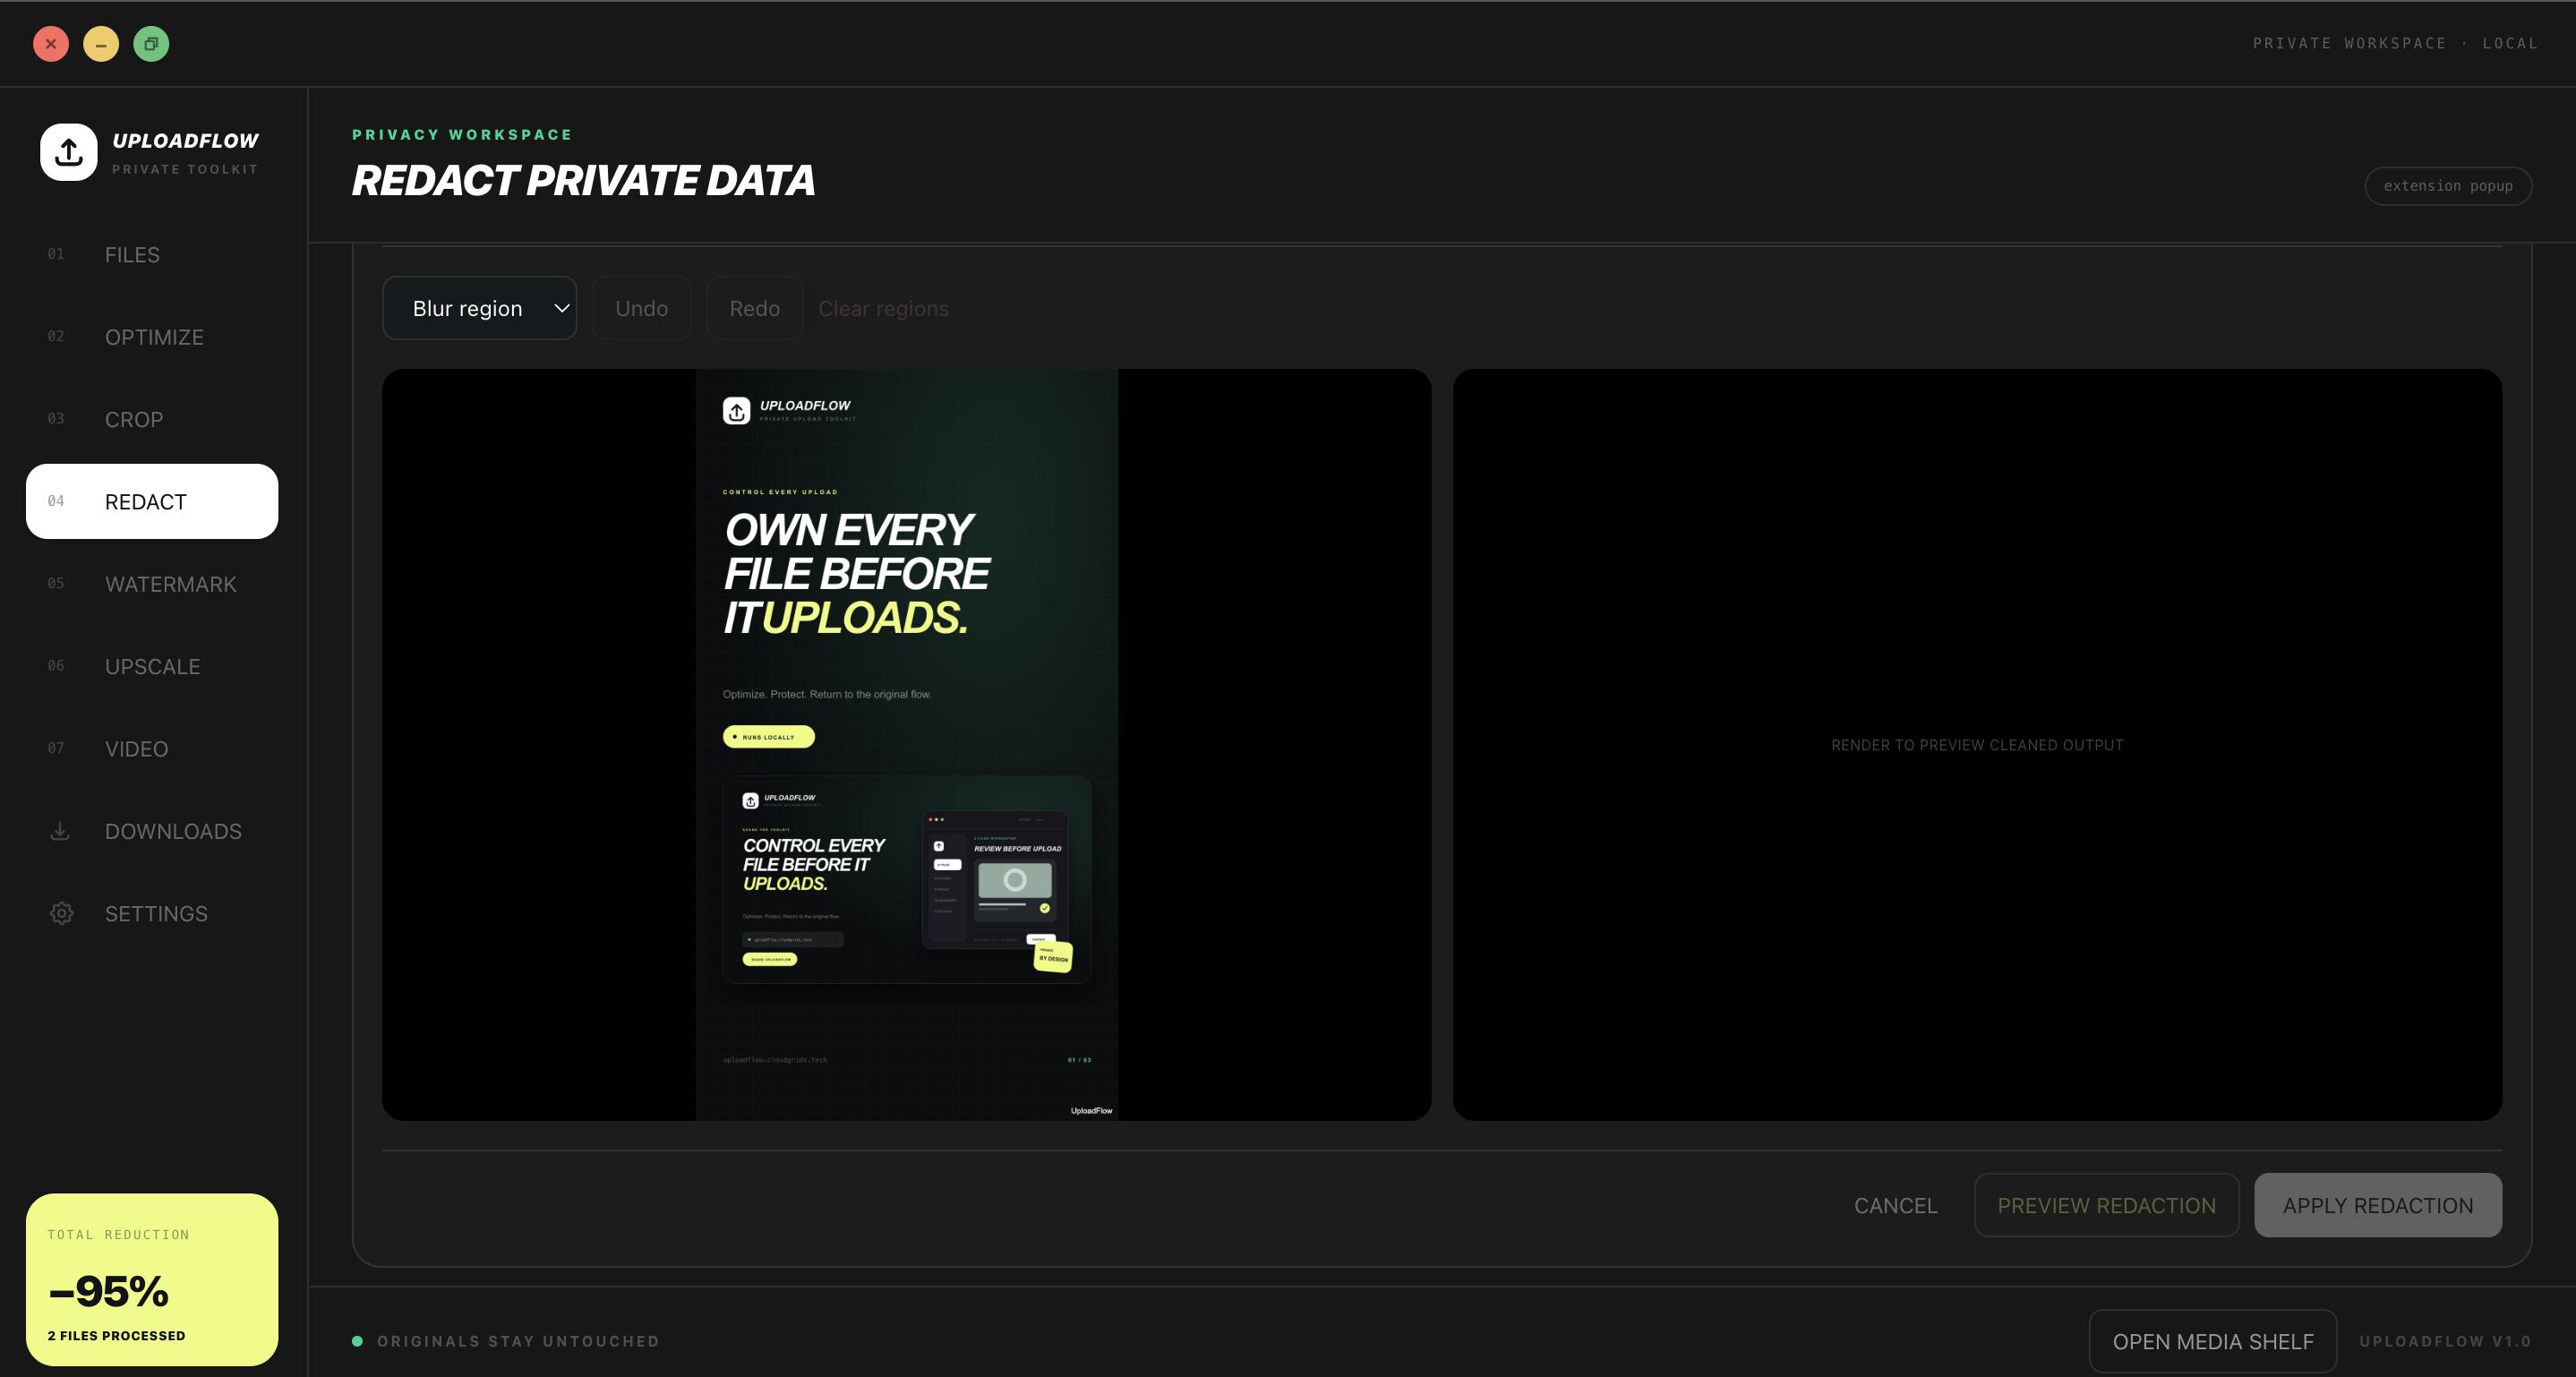Image resolution: width=2576 pixels, height=1377 pixels.
Task: Click 'PRIVATE WORKSPACE · LOCAL' header text
Action: 2395,43
